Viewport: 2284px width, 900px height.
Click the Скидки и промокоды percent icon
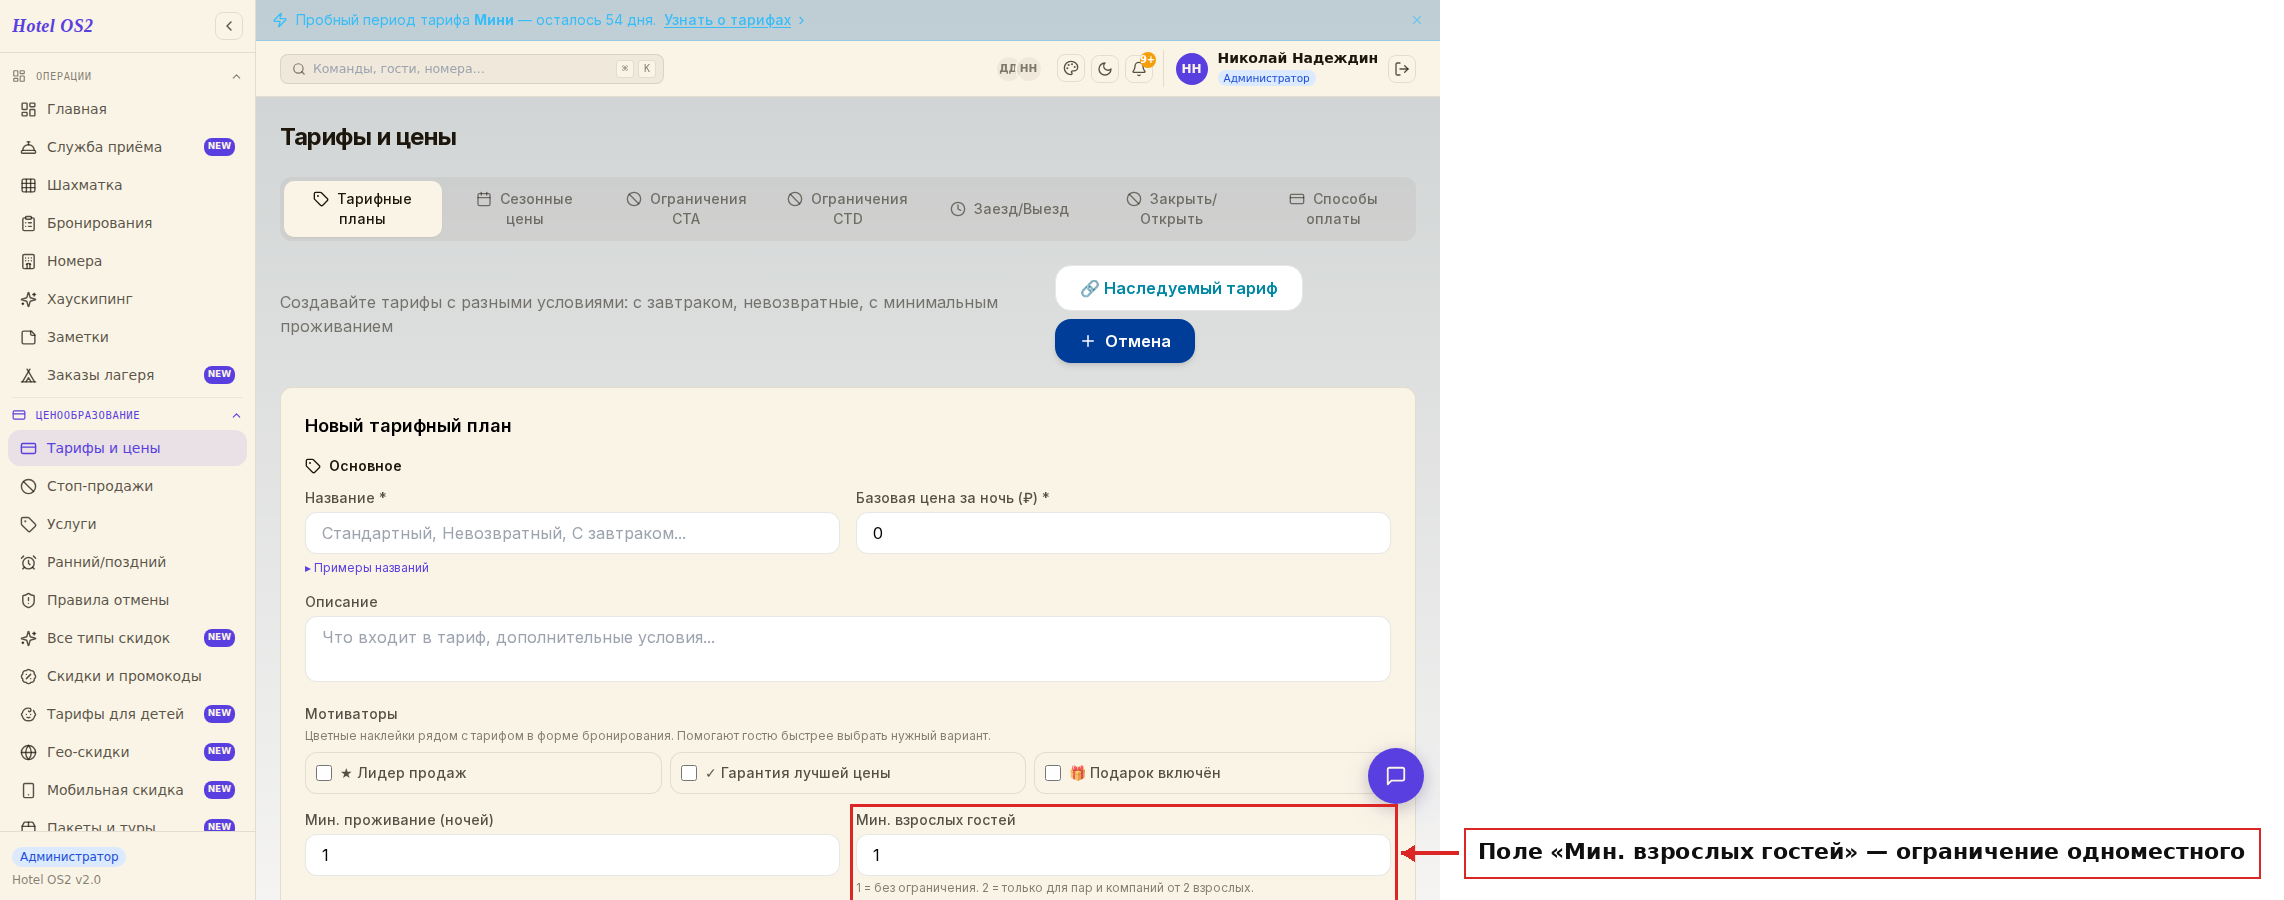pyautogui.click(x=29, y=676)
